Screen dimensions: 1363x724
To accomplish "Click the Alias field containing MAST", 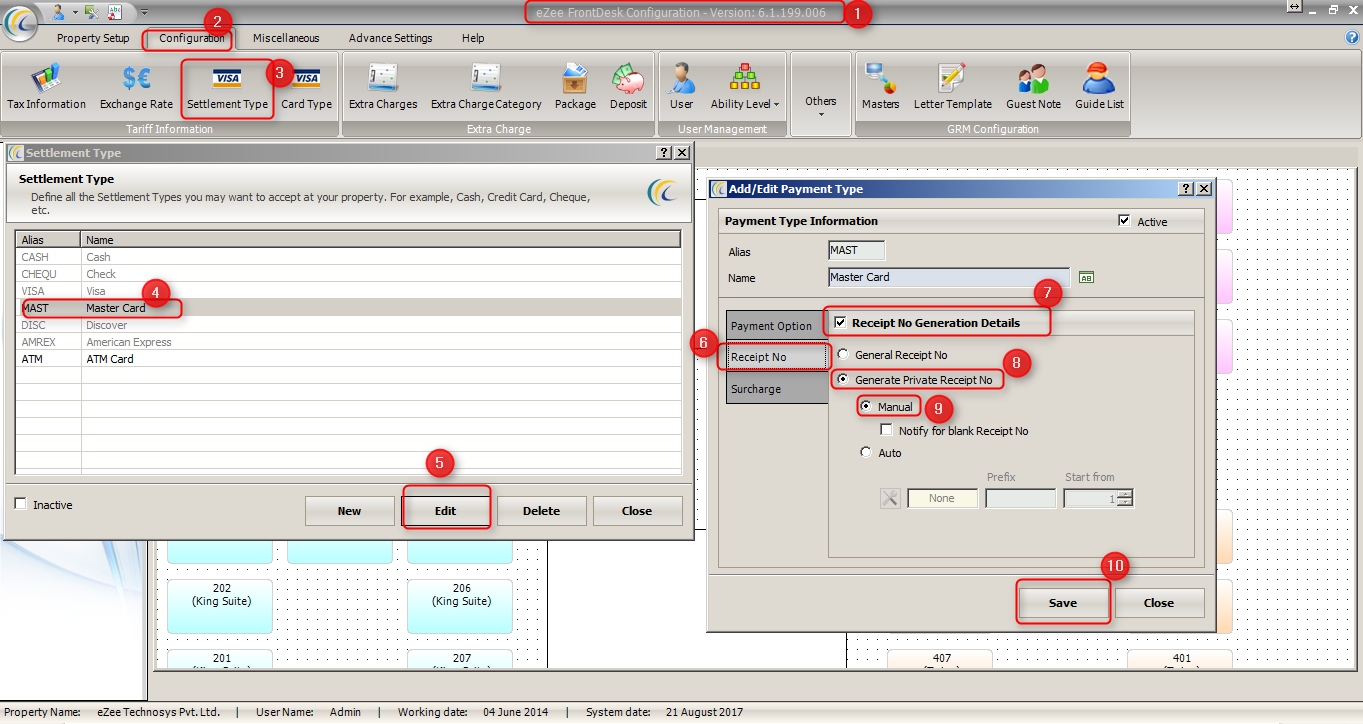I will click(x=857, y=250).
